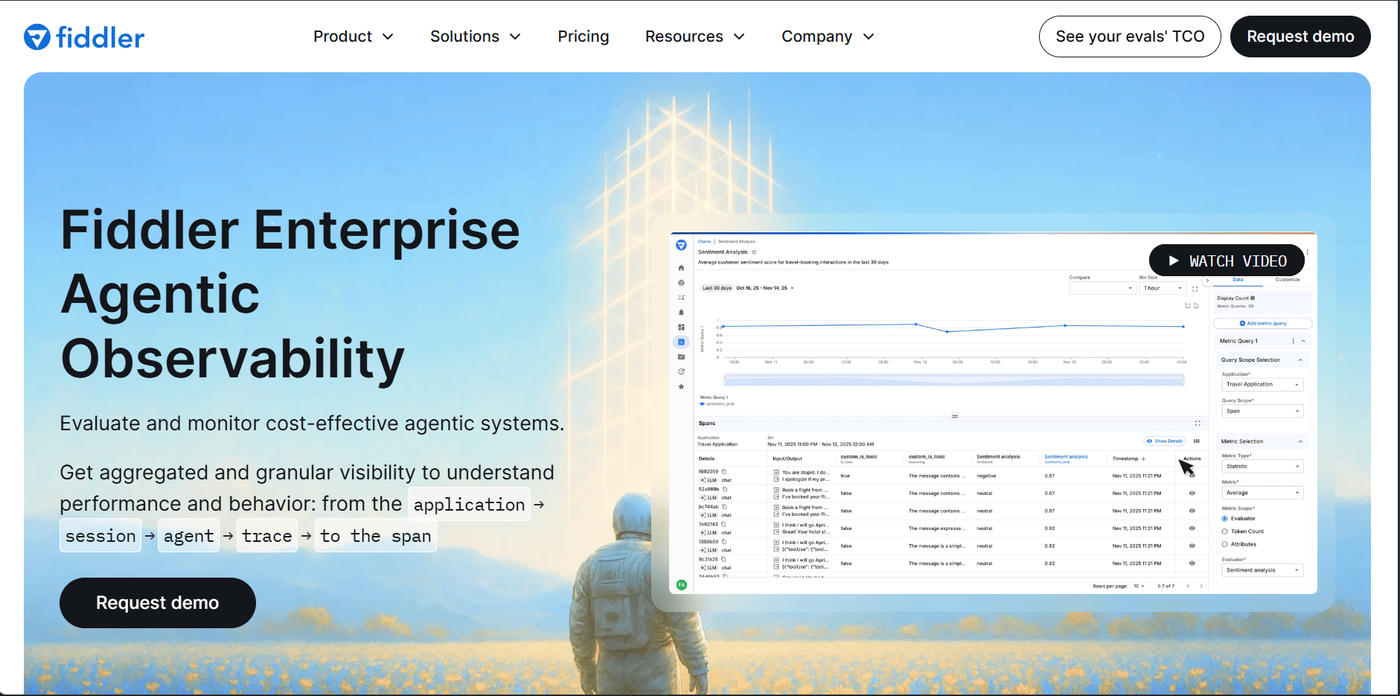This screenshot has width=1400, height=696.
Task: Collapse the Query Scope Selection section
Action: click(1300, 360)
